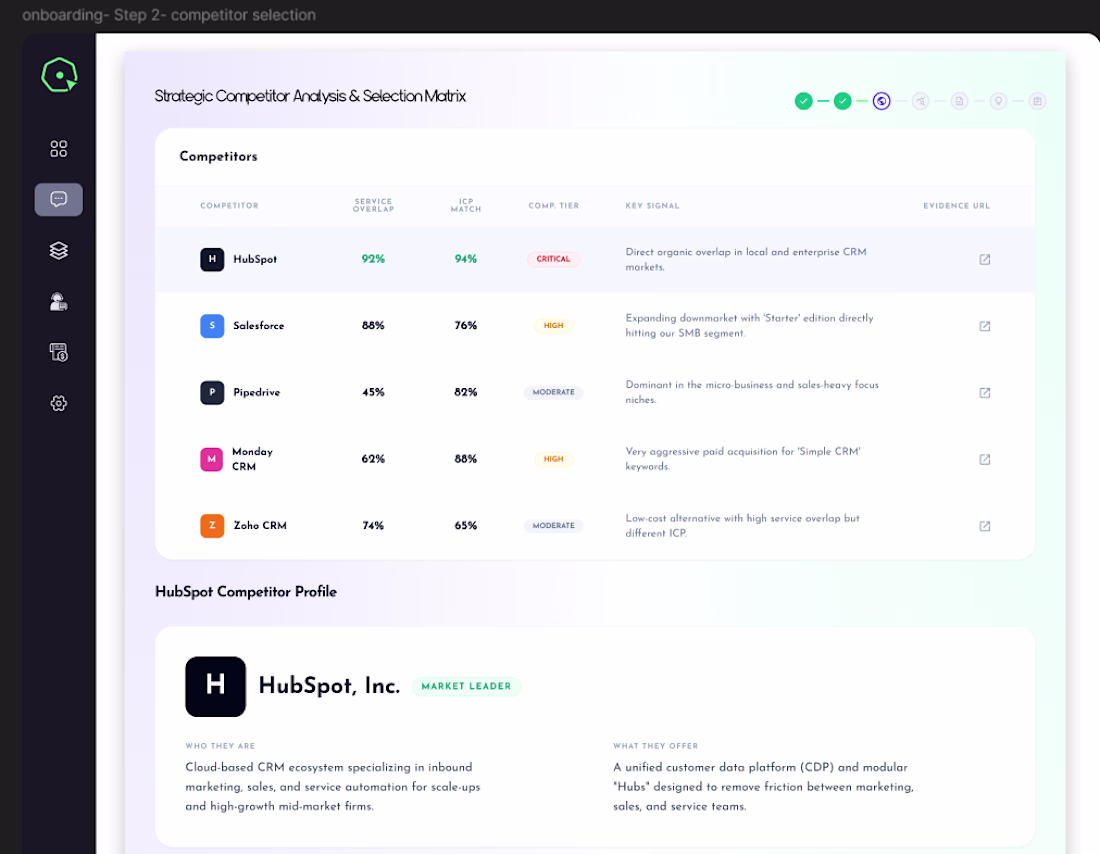Sort by Service Overlap column header
The image size is (1100, 854).
(373, 205)
